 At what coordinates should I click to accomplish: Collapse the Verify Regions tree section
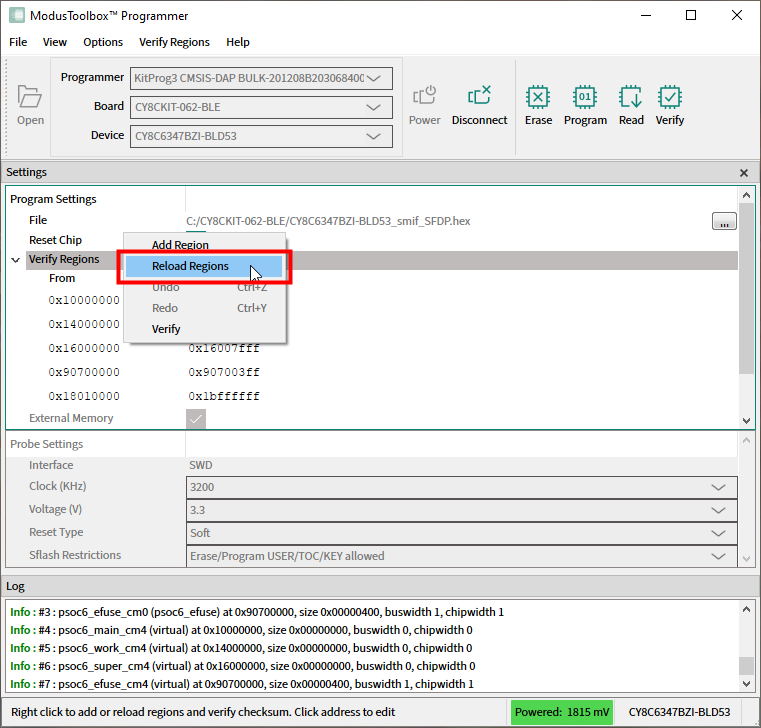(x=16, y=260)
